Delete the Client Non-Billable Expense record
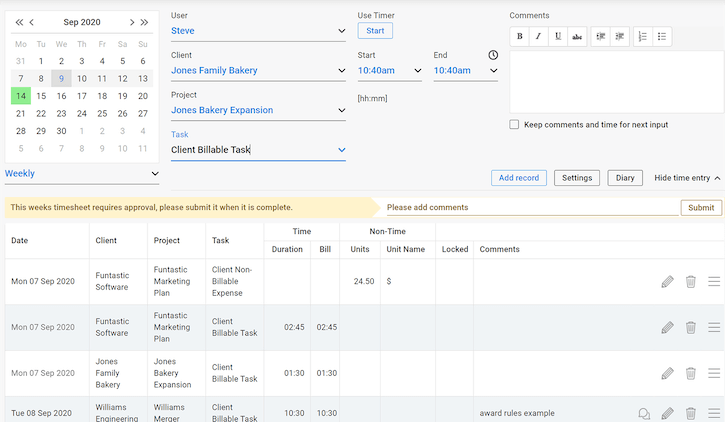 (x=691, y=281)
